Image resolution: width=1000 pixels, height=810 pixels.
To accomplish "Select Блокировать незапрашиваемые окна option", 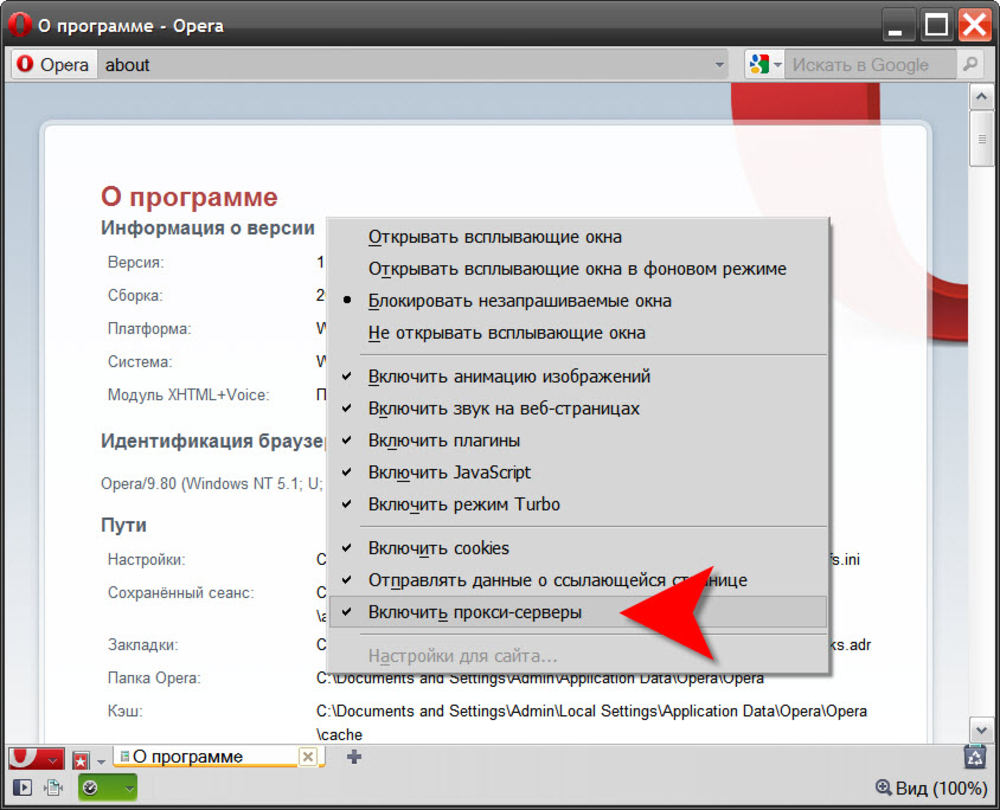I will (578, 300).
